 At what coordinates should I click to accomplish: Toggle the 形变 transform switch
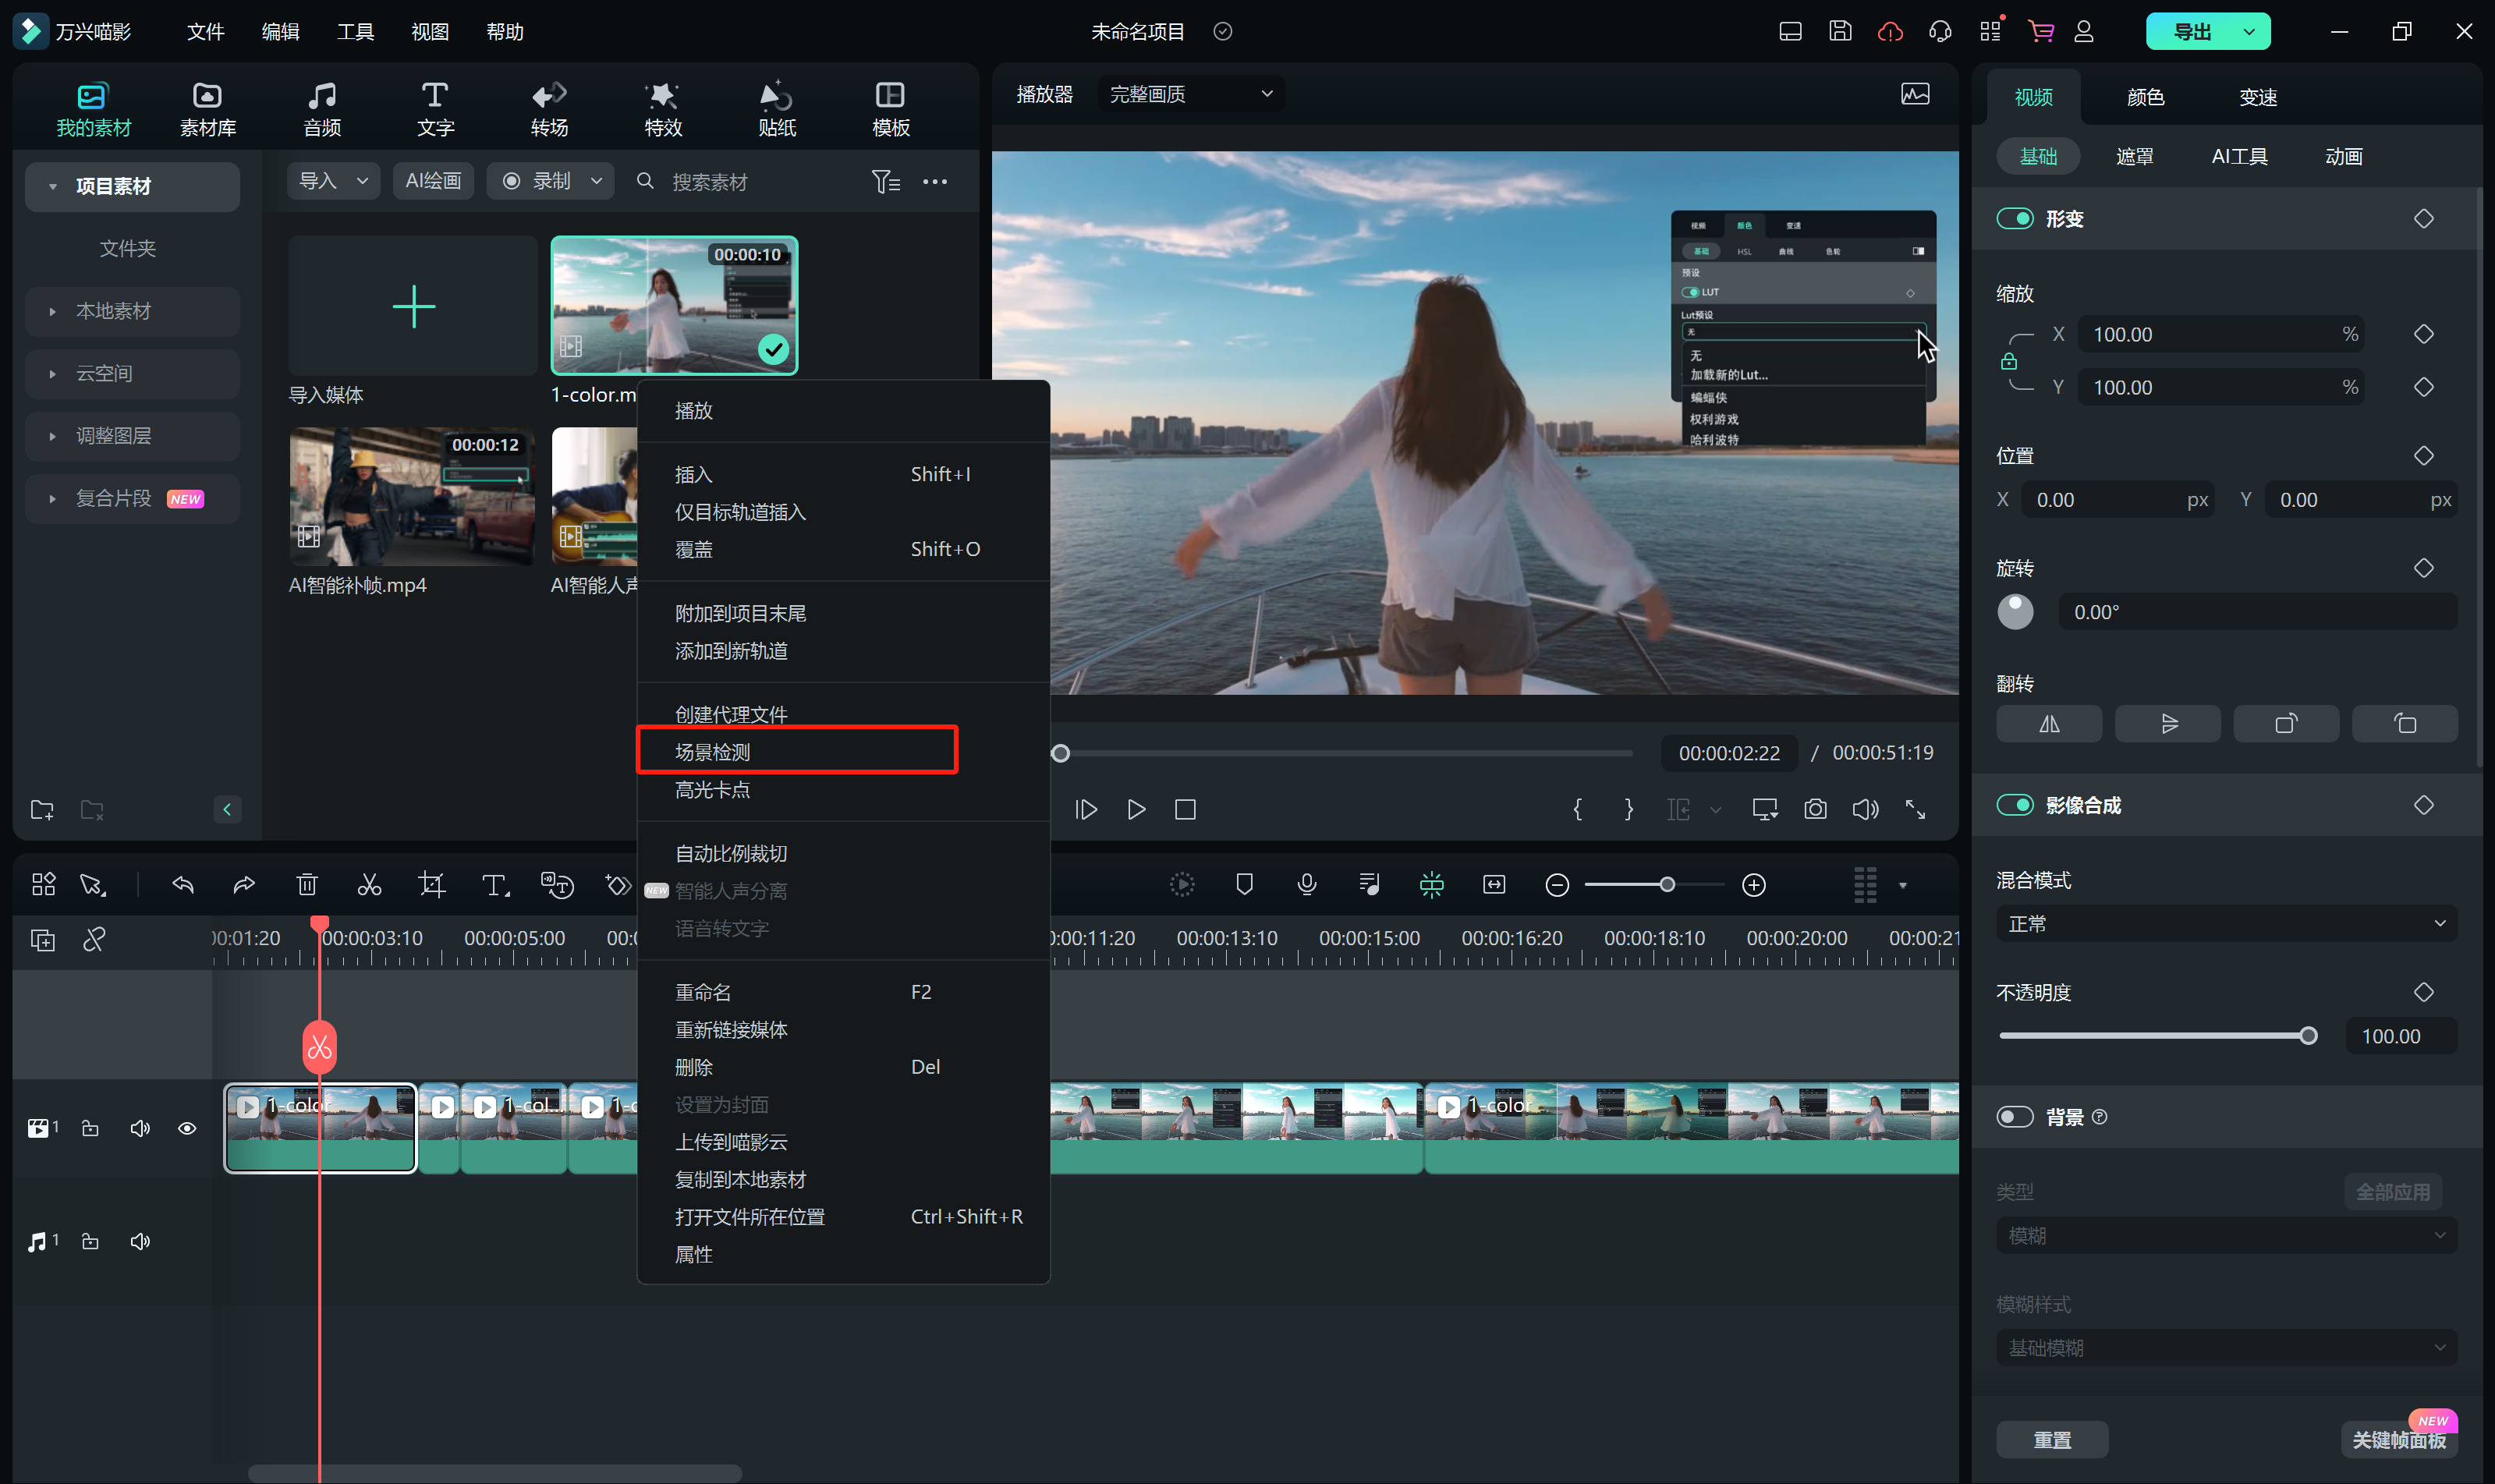[x=2014, y=218]
